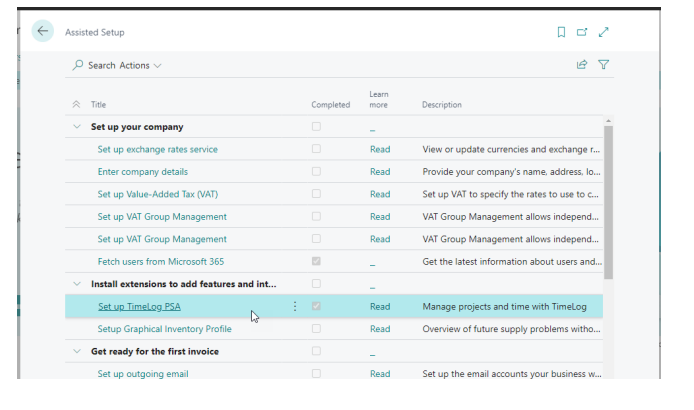Click the search magnifier icon
The image size is (694, 410).
[78, 65]
